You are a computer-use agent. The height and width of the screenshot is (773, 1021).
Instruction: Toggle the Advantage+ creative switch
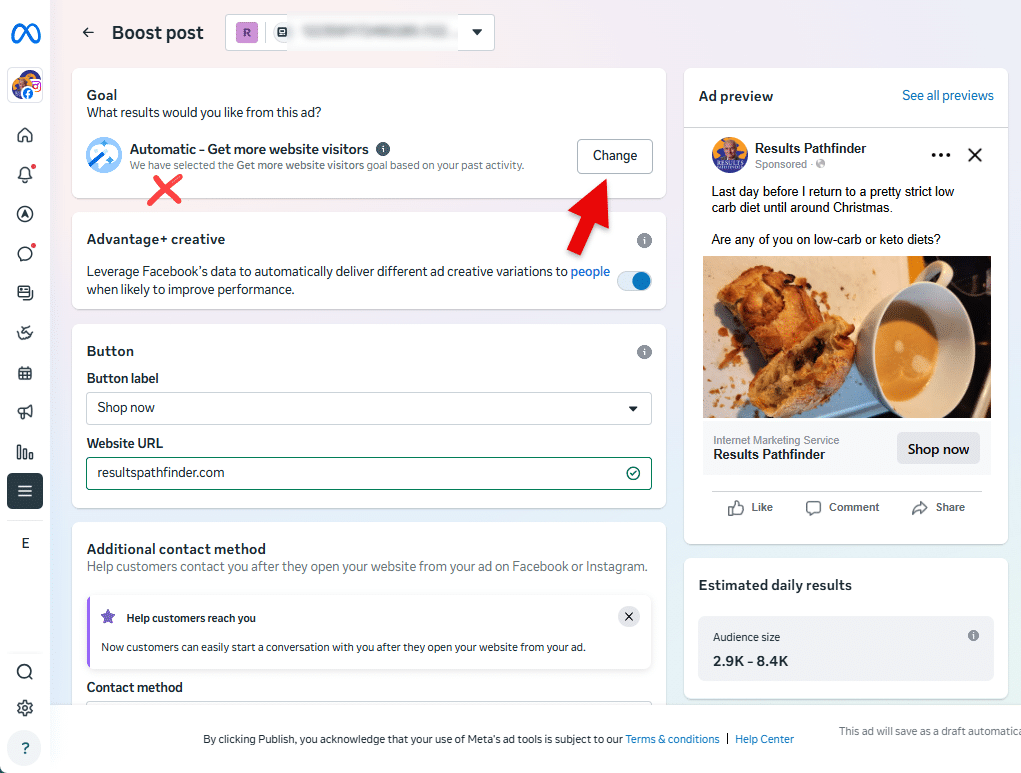tap(634, 281)
